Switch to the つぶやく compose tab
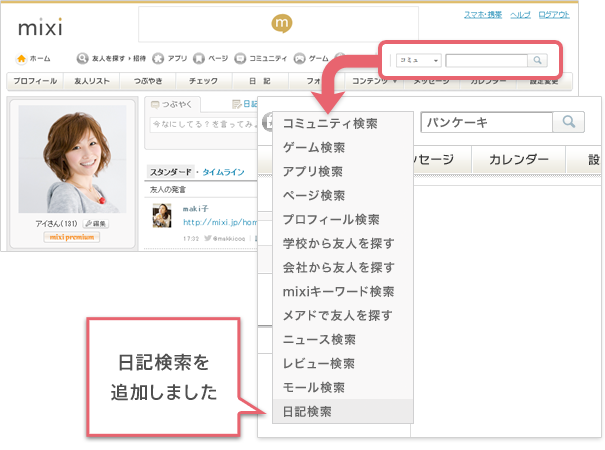This screenshot has width=605, height=450. (172, 105)
